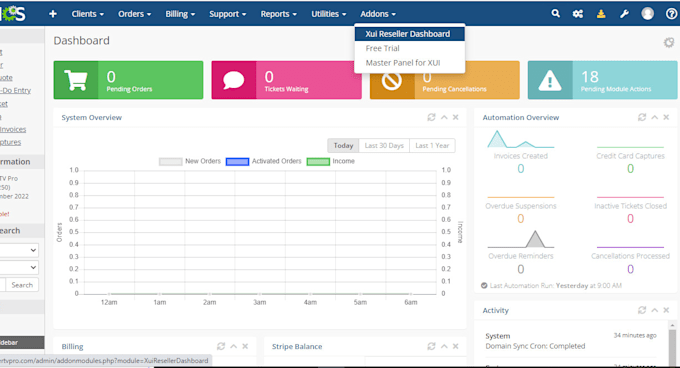Viewport: 680px width, 368px height.
Task: Toggle Activated Orders legend swatch
Action: pyautogui.click(x=237, y=162)
